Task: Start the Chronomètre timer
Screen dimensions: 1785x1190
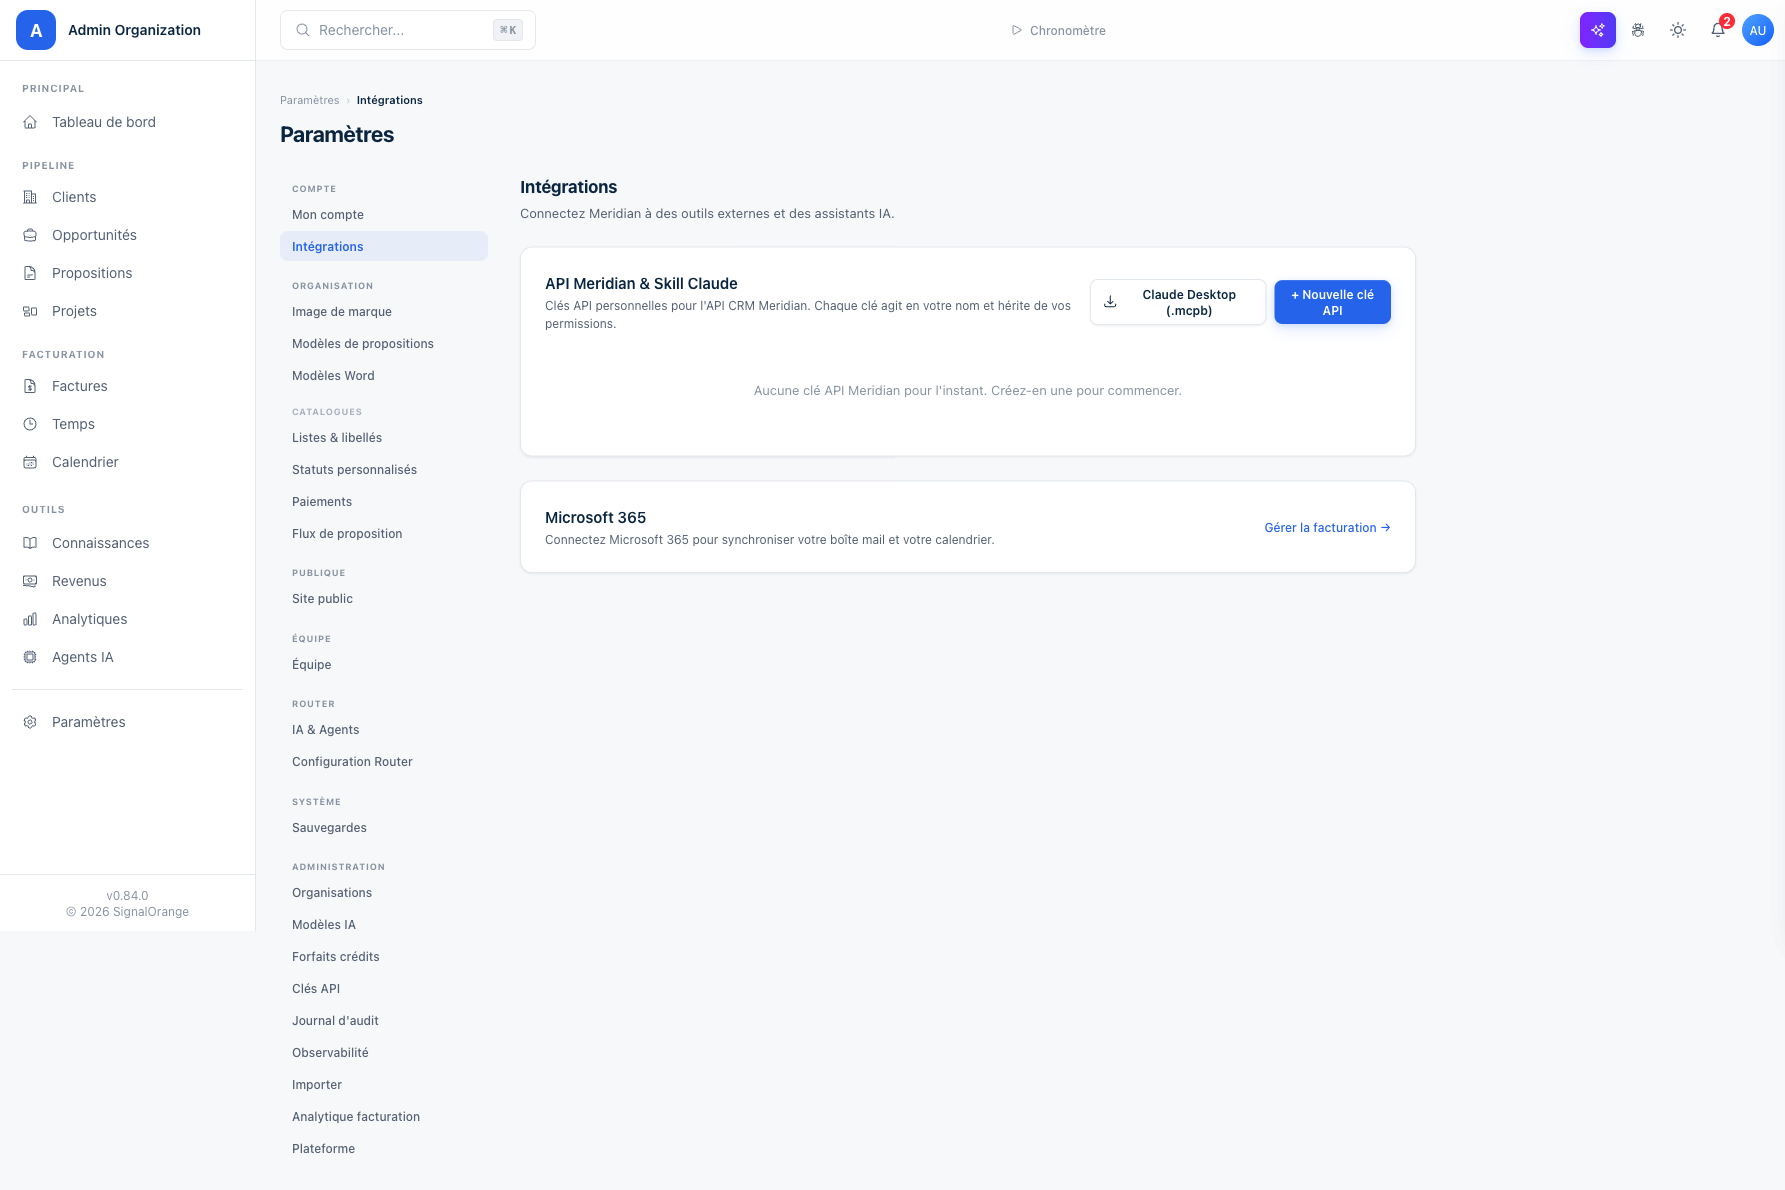Action: click(x=1058, y=30)
